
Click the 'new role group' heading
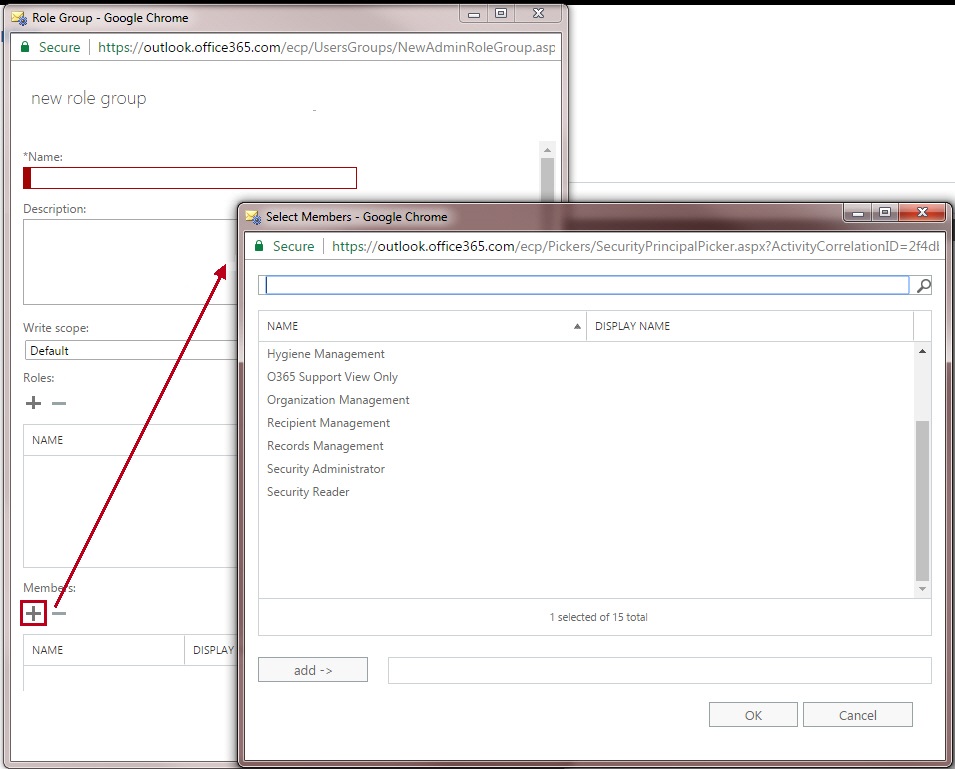[89, 99]
